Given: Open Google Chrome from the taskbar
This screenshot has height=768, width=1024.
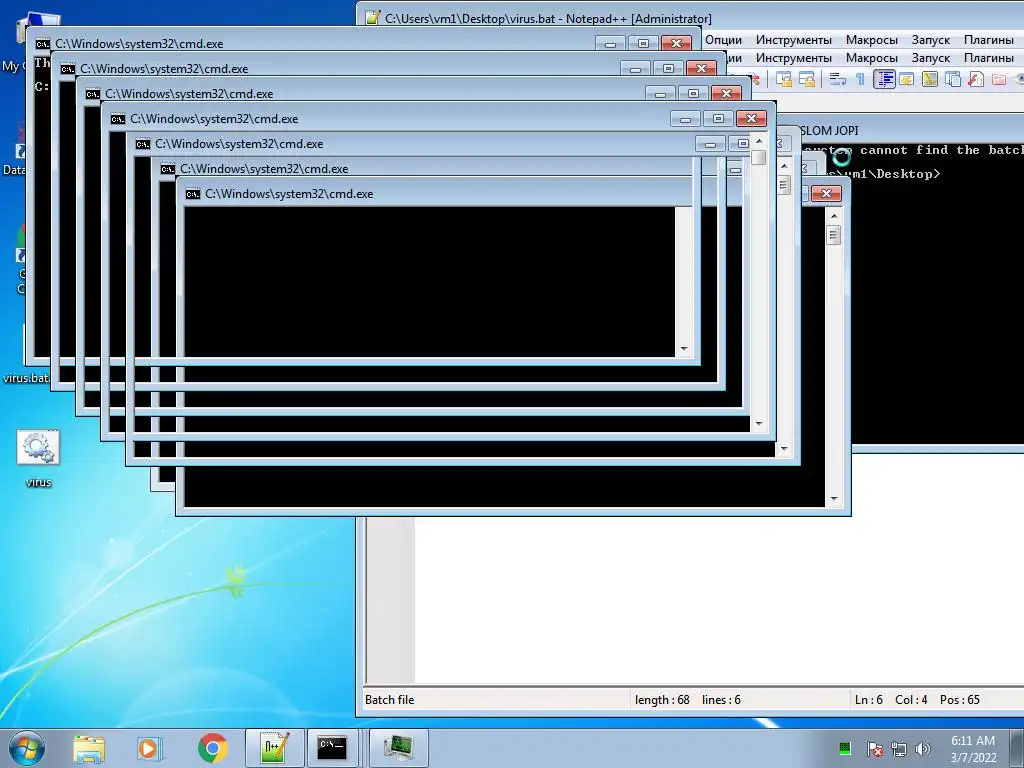Looking at the screenshot, I should [x=212, y=748].
